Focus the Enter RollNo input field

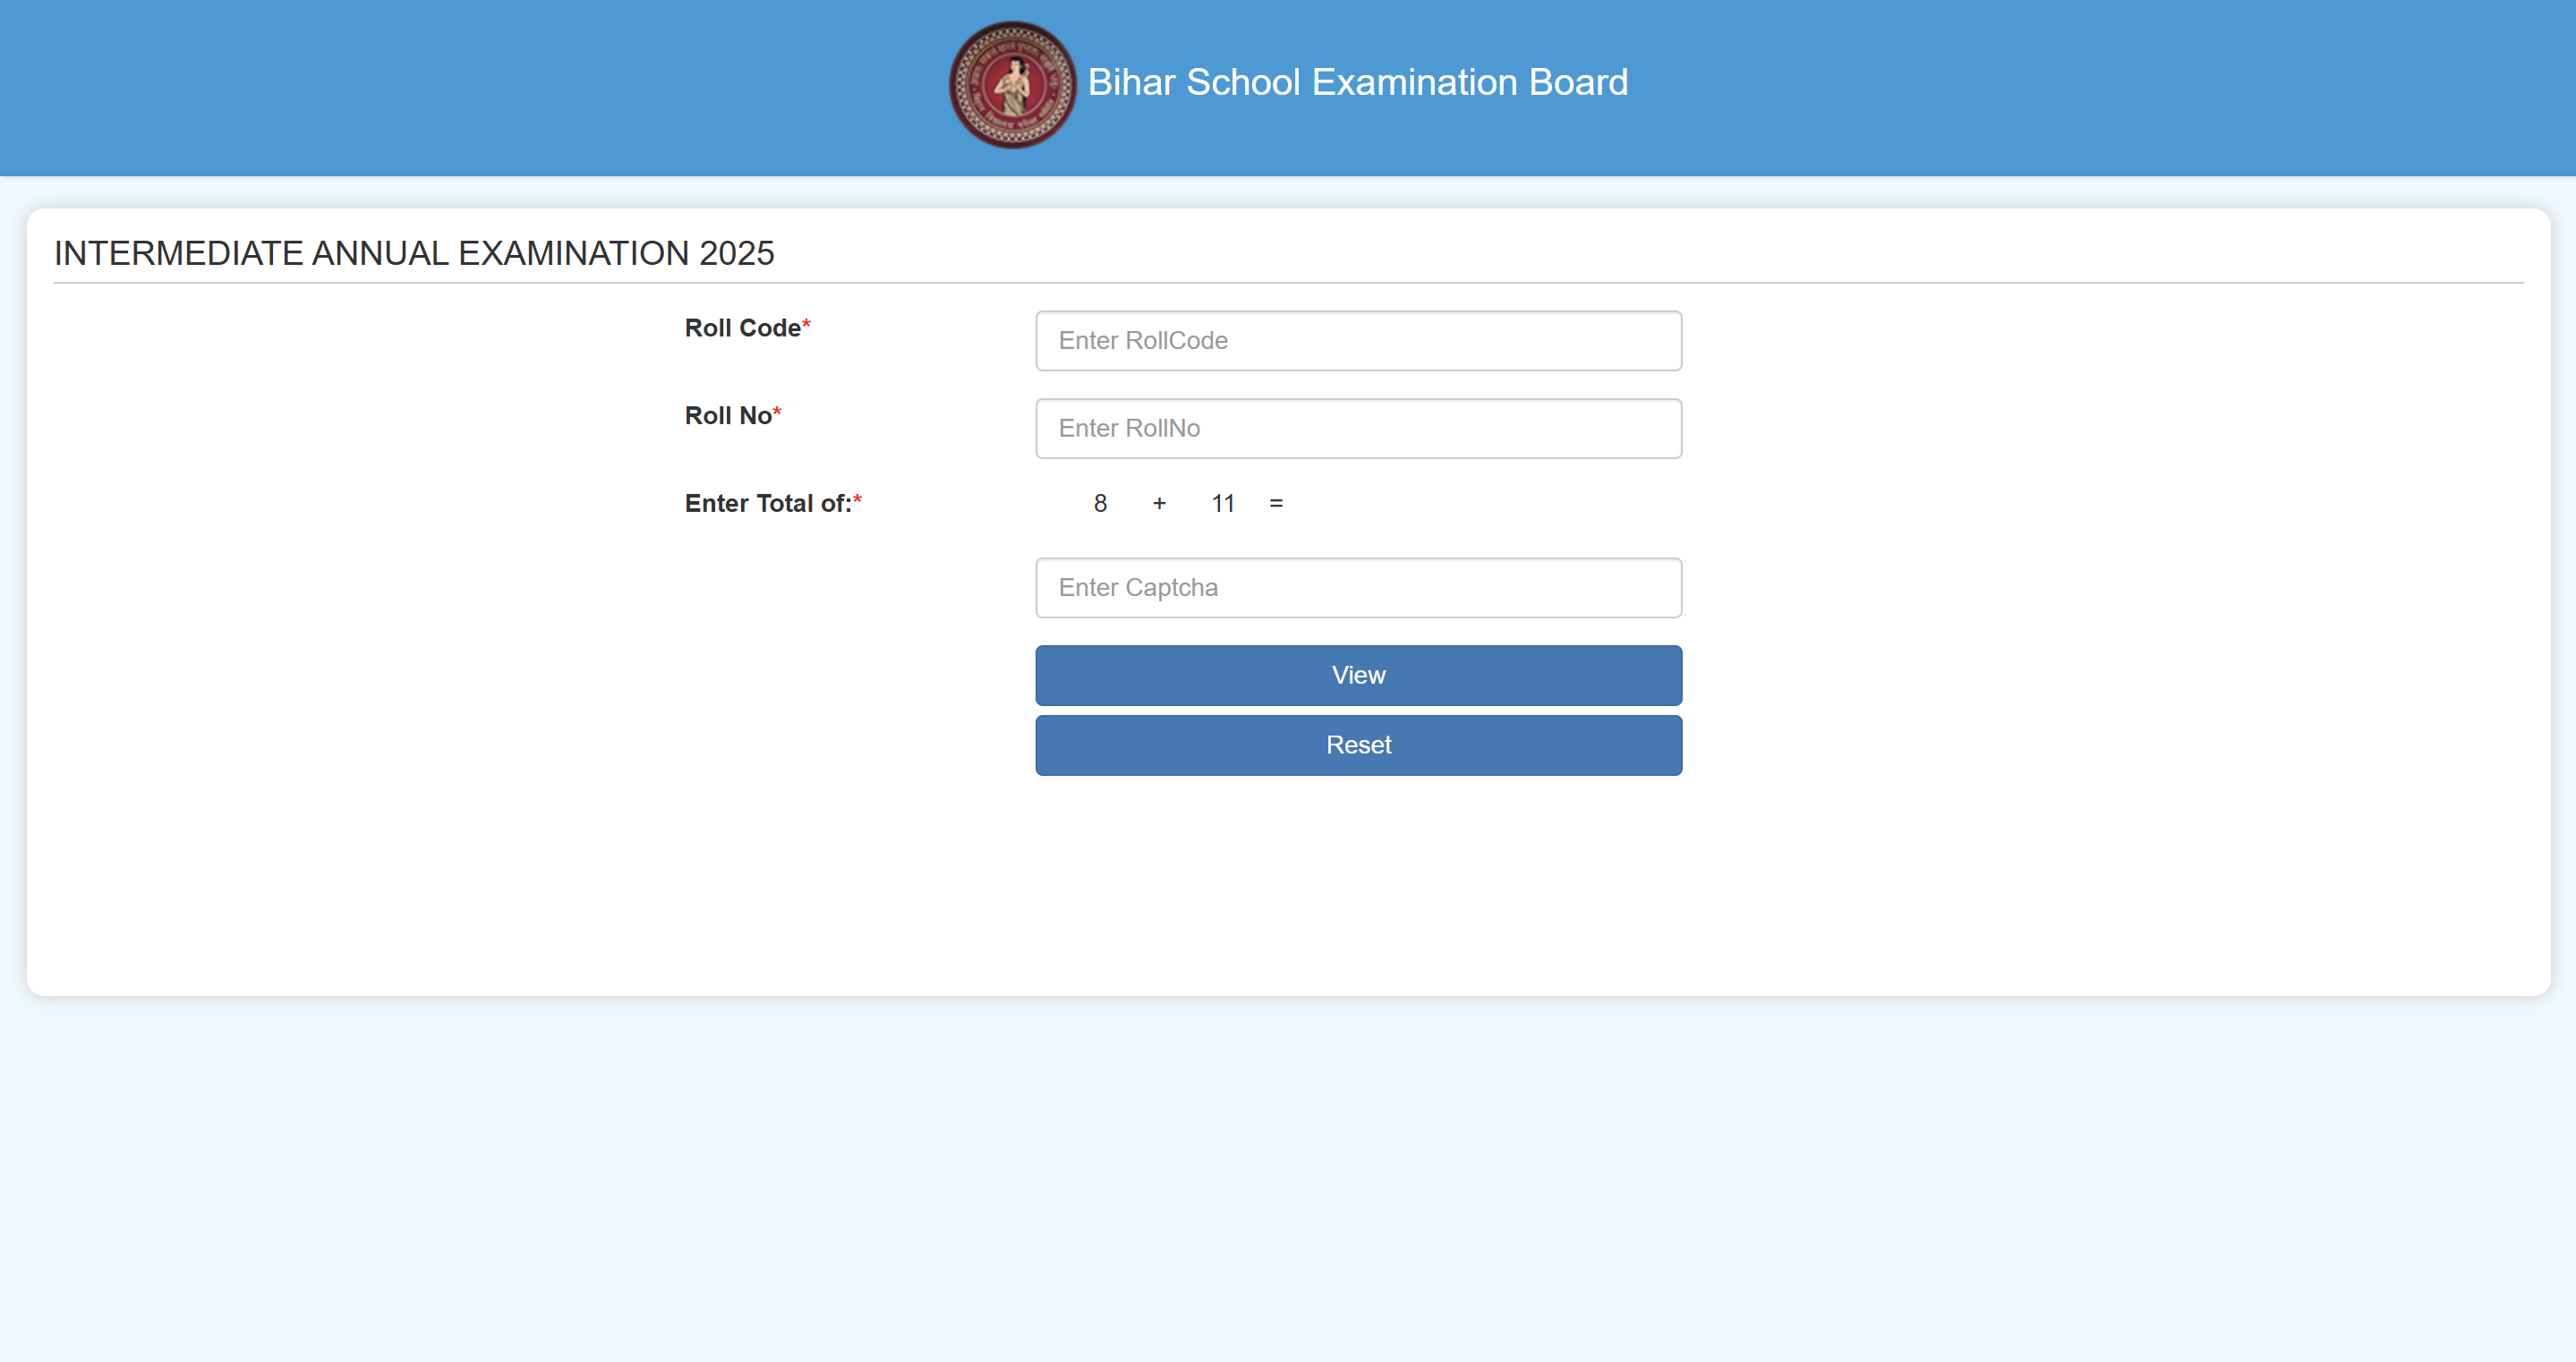pos(1358,428)
